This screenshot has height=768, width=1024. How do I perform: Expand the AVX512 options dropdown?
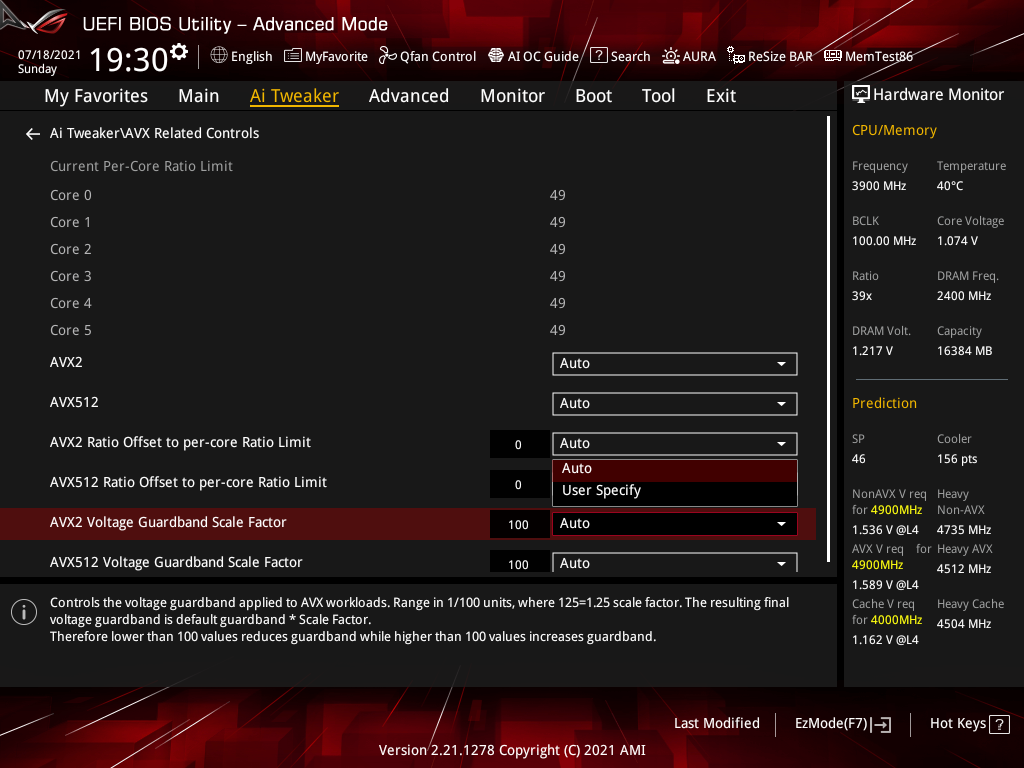(674, 403)
